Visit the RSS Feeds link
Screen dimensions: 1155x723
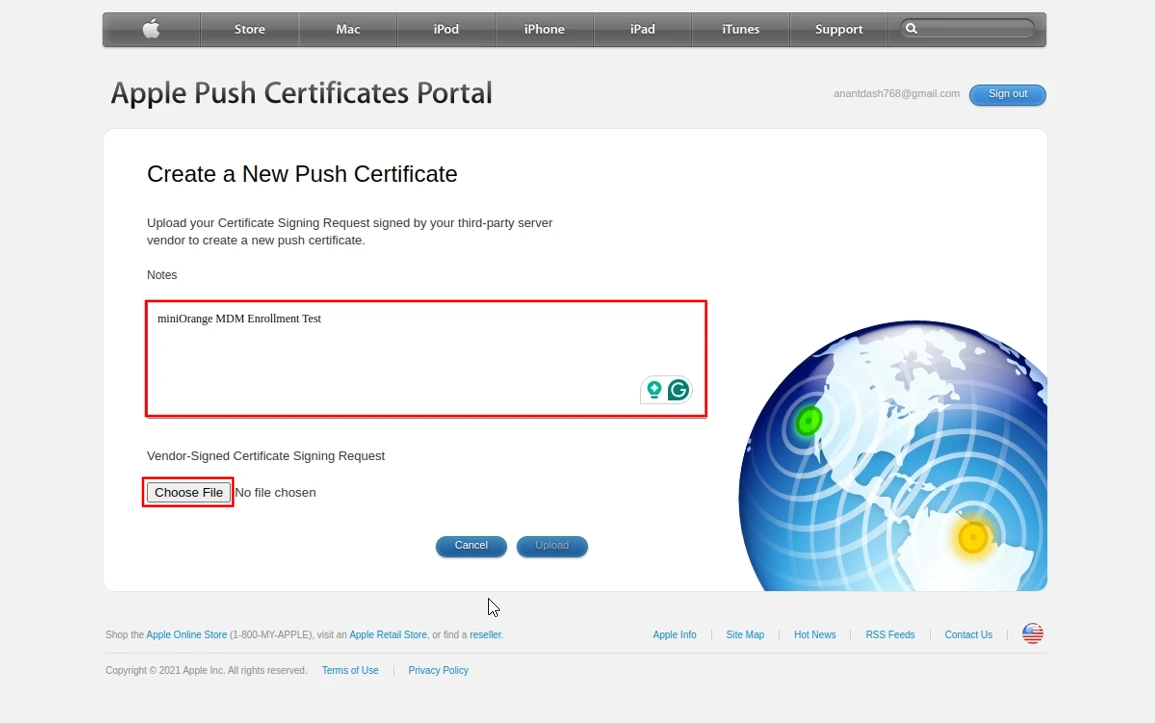[889, 634]
